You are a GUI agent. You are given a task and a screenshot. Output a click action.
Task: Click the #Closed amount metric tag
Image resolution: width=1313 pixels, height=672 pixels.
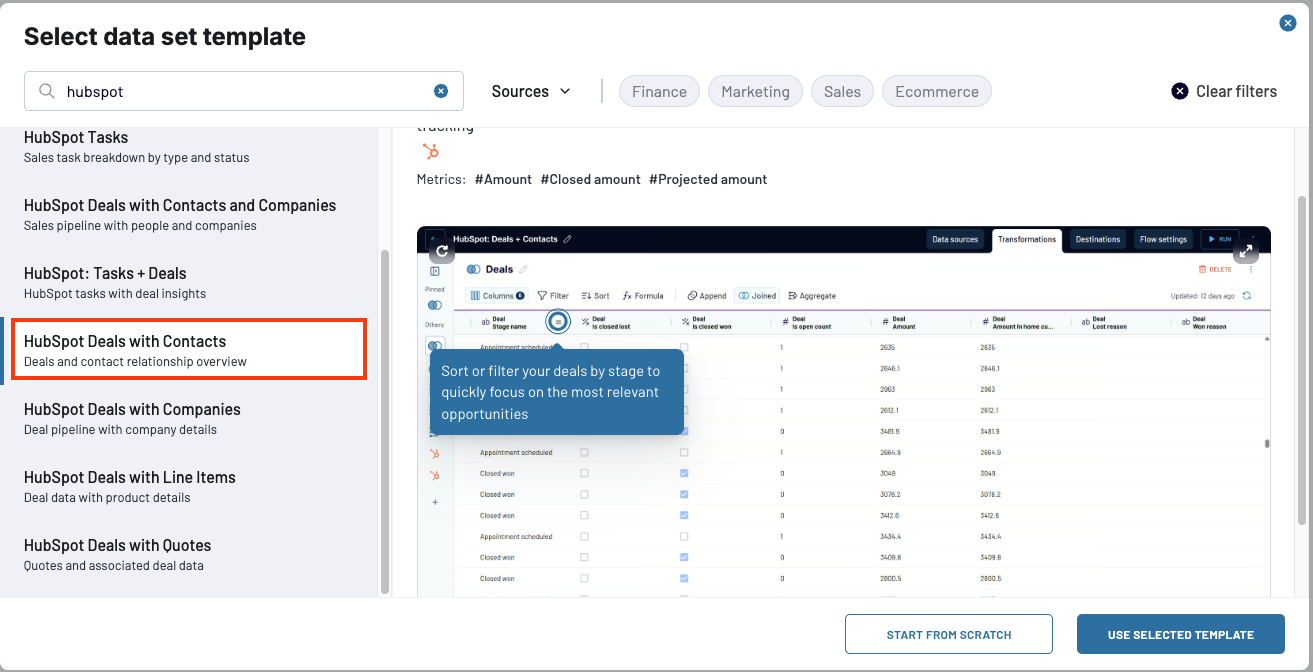pyautogui.click(x=590, y=179)
